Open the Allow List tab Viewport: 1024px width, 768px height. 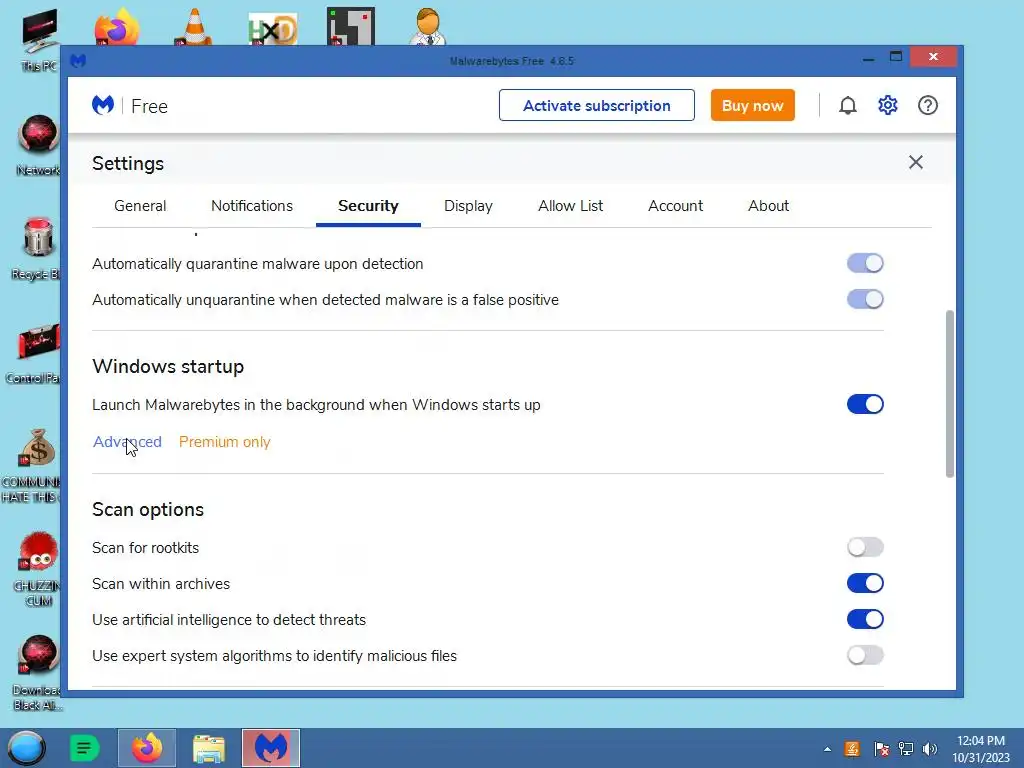[x=571, y=206]
